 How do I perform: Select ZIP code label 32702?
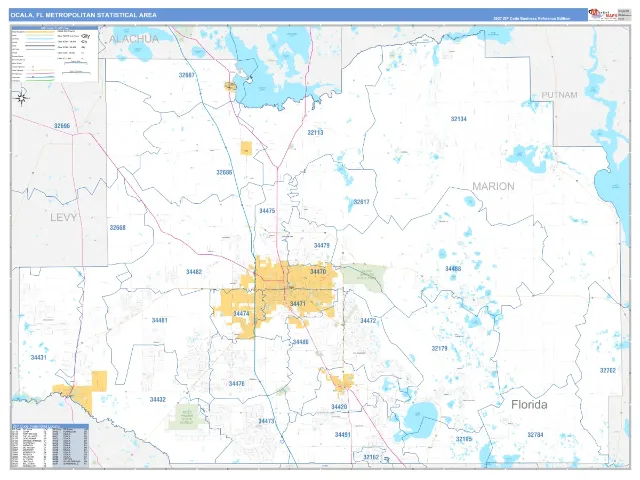[x=608, y=371]
